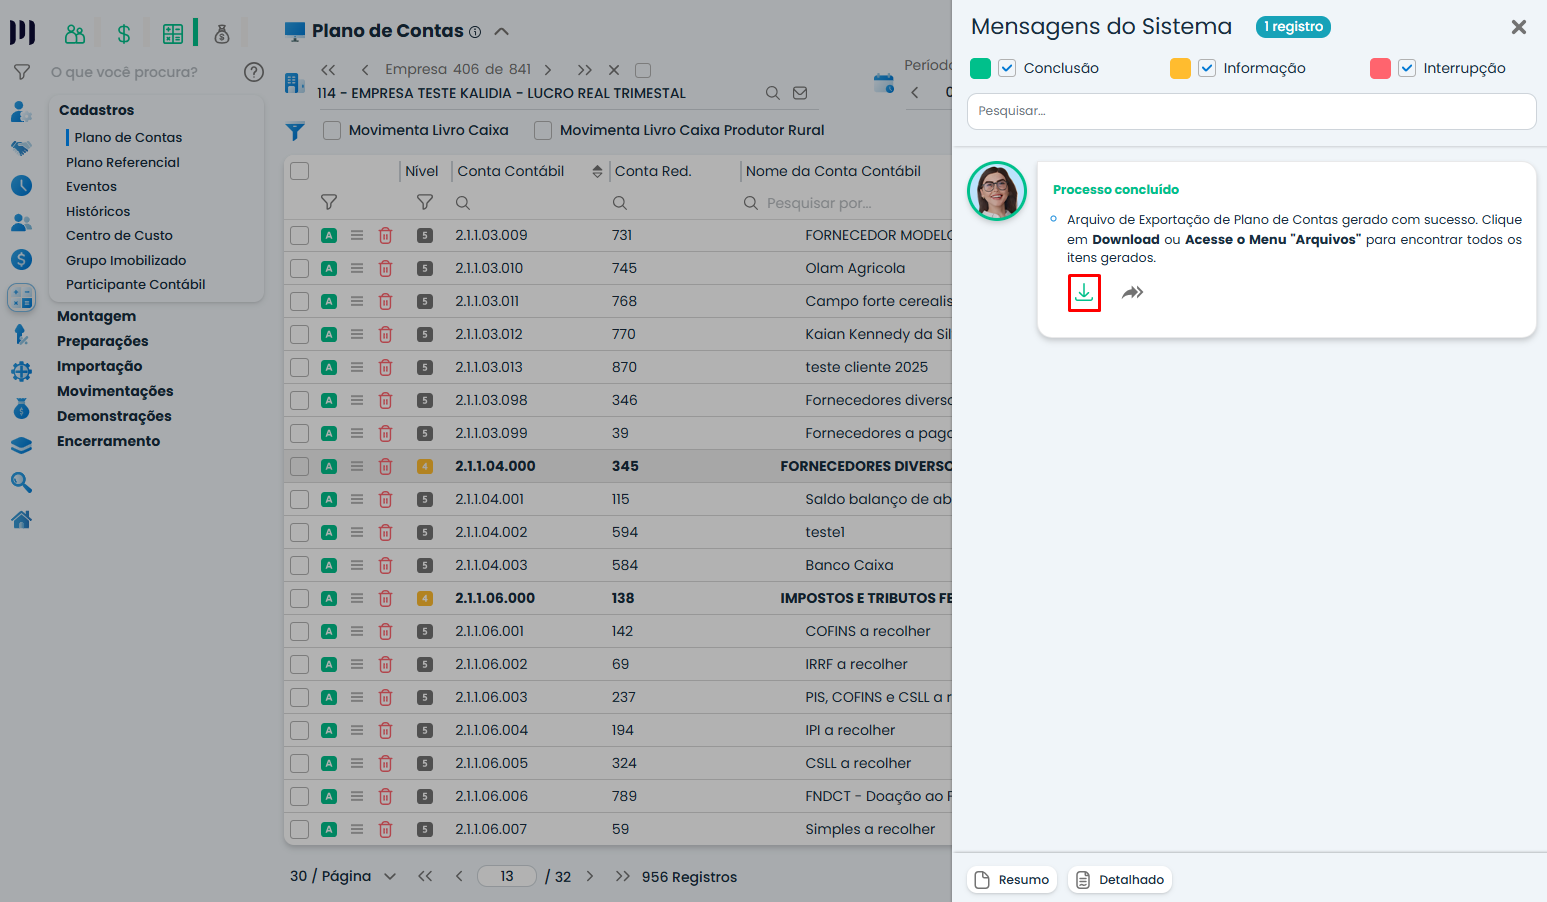Open Plano Referencial in Cadastros menu
Image resolution: width=1547 pixels, height=902 pixels.
(123, 162)
